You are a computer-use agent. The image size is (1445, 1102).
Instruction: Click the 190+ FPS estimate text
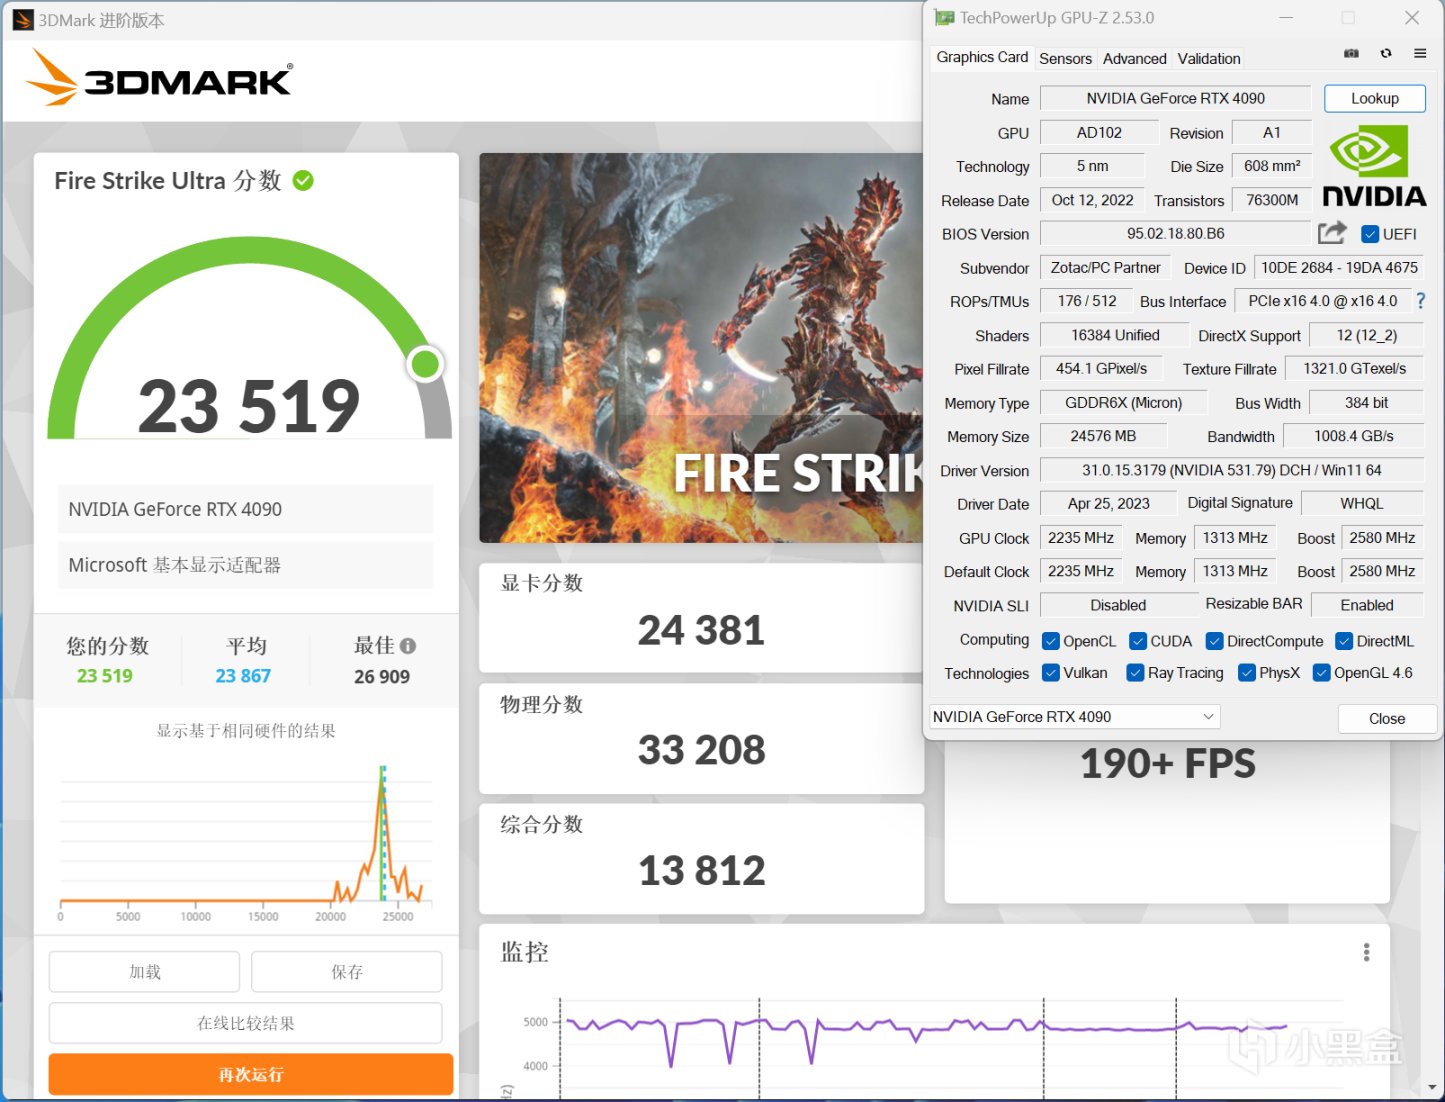tap(1168, 764)
